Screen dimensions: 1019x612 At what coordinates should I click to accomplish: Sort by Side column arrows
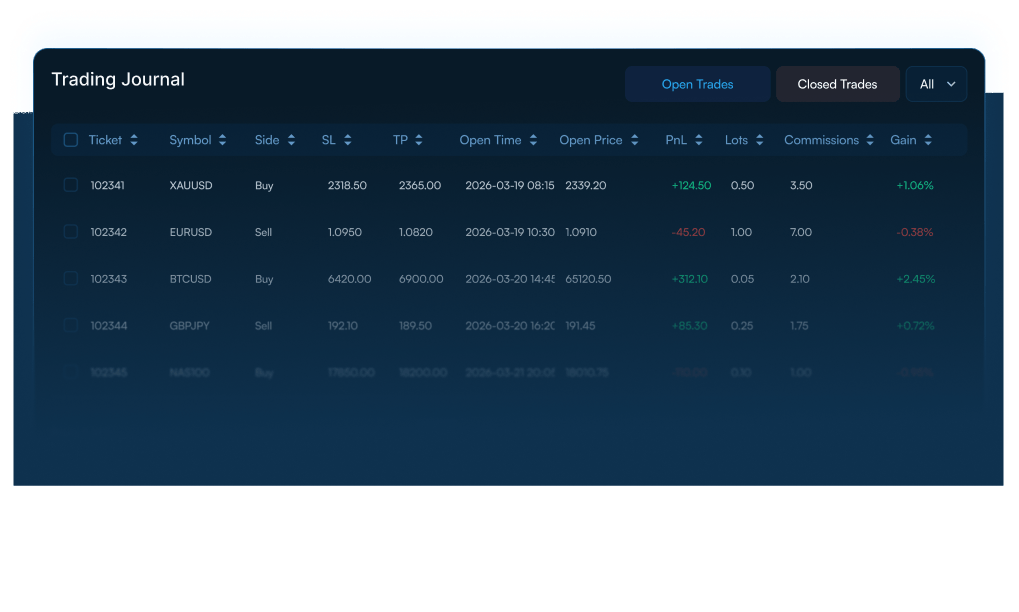(x=291, y=140)
